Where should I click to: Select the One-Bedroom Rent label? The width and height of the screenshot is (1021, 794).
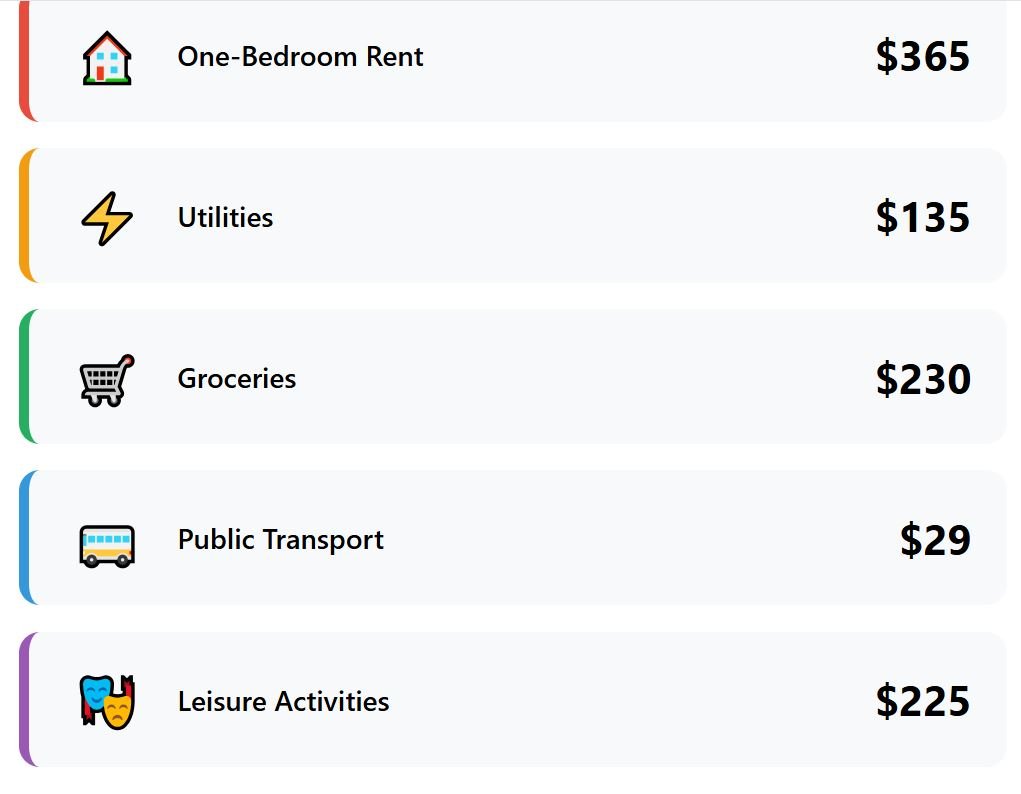tap(300, 57)
